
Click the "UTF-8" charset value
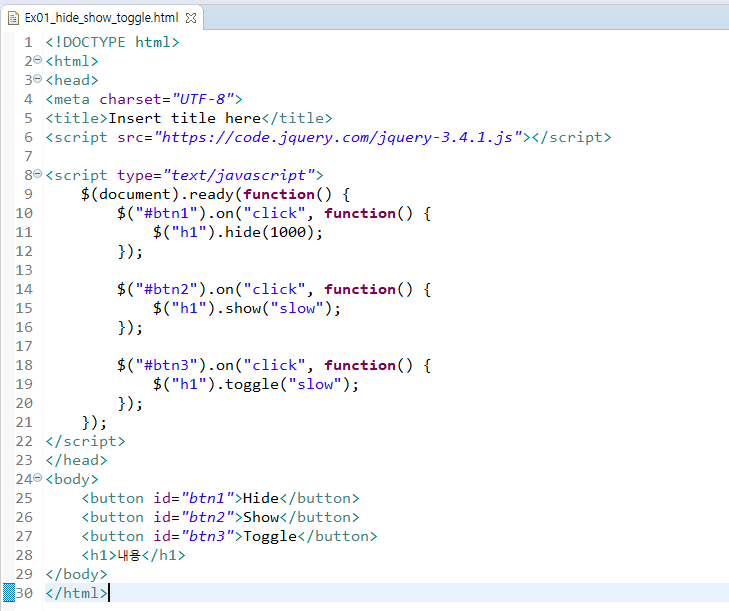[203, 99]
